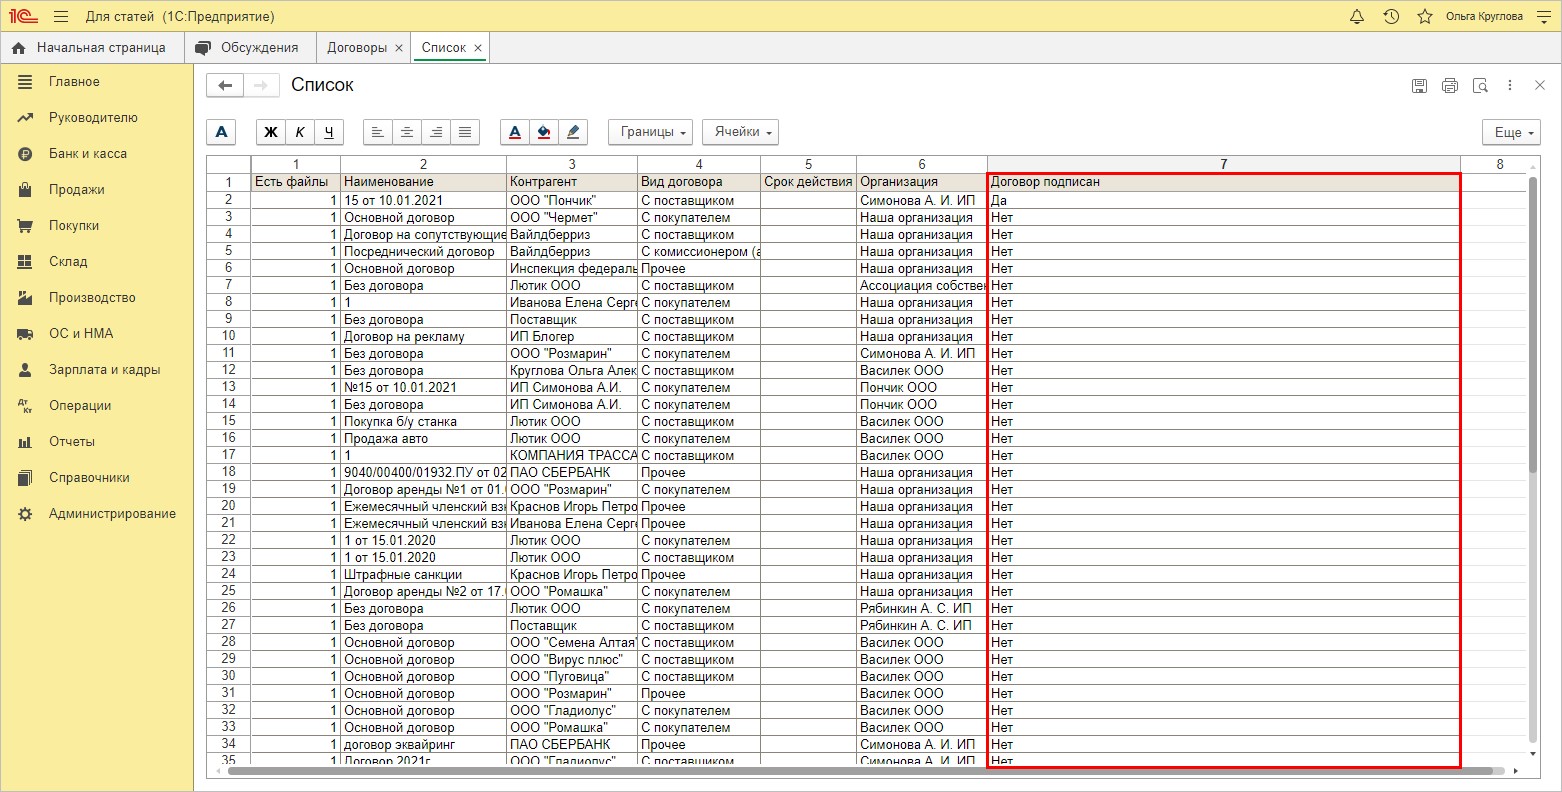Image resolution: width=1562 pixels, height=792 pixels.
Task: Select cell with value Да
Action: point(1223,200)
